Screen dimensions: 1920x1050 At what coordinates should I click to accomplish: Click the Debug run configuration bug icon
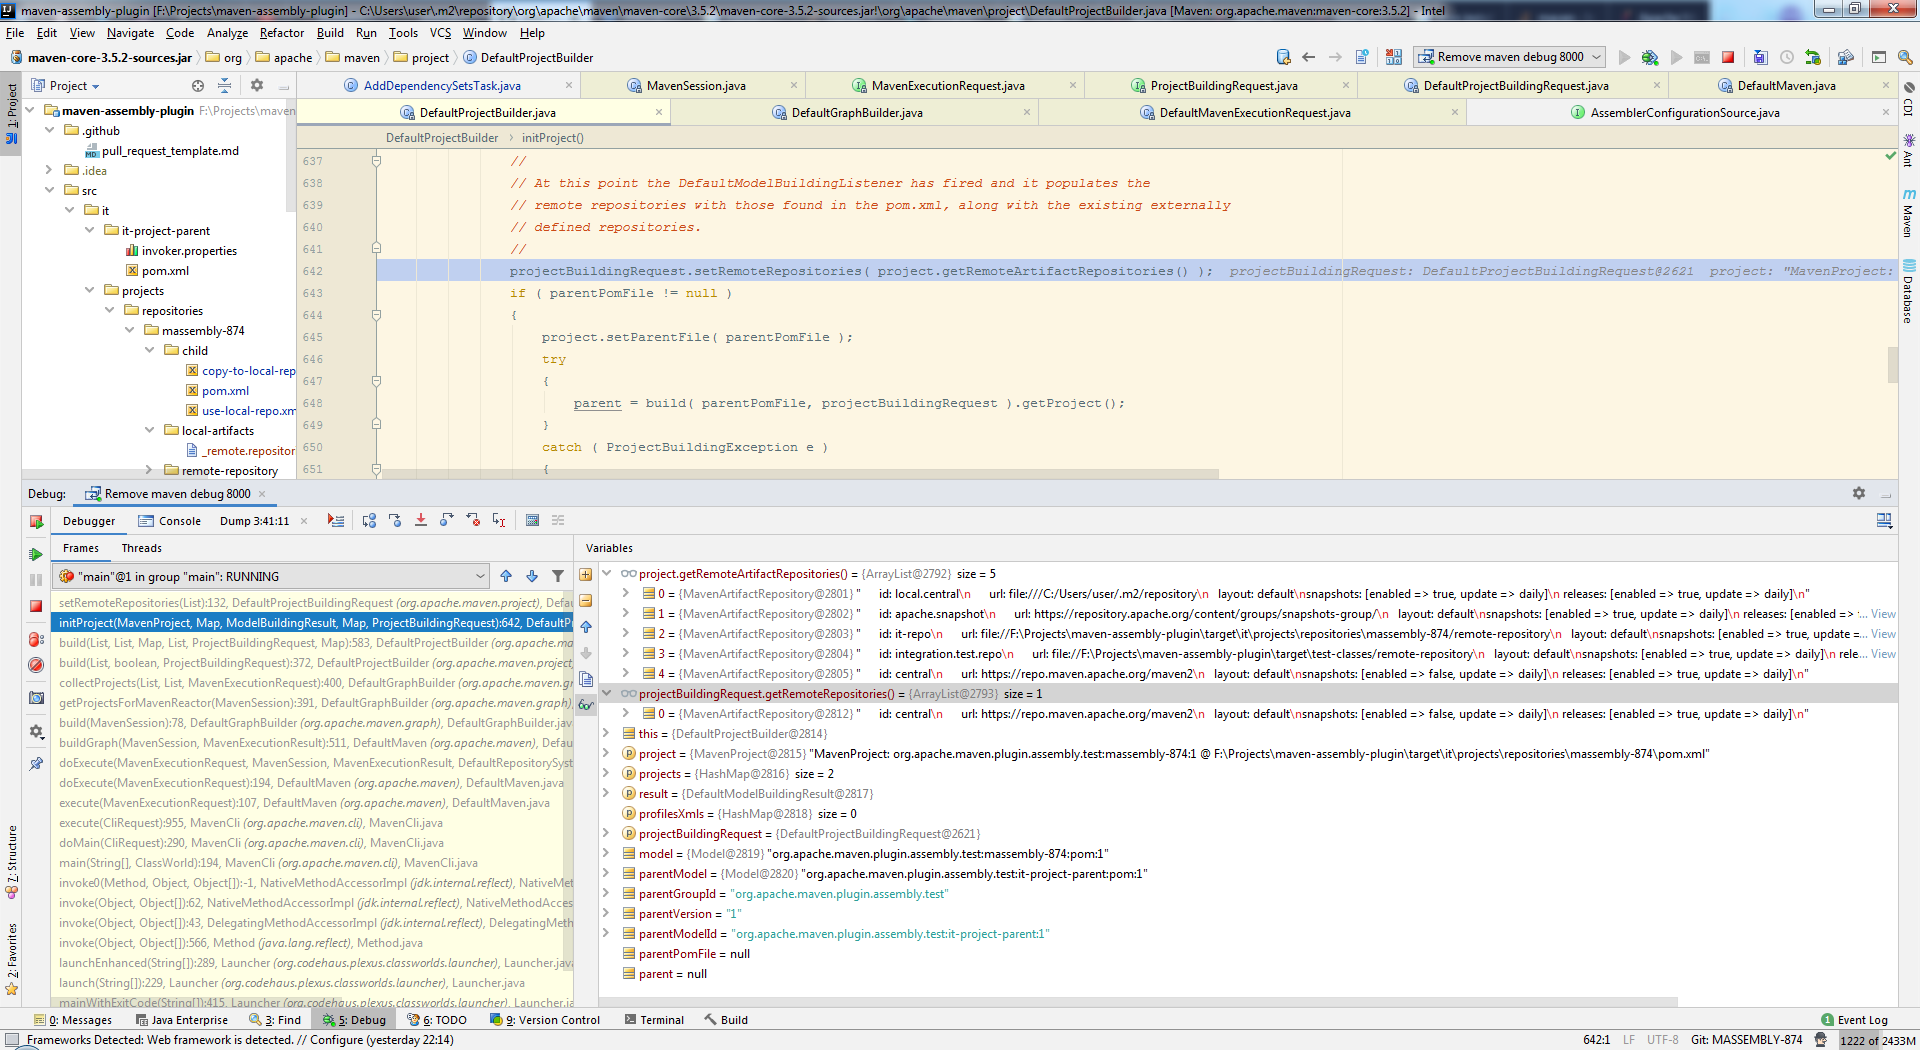pos(1650,57)
